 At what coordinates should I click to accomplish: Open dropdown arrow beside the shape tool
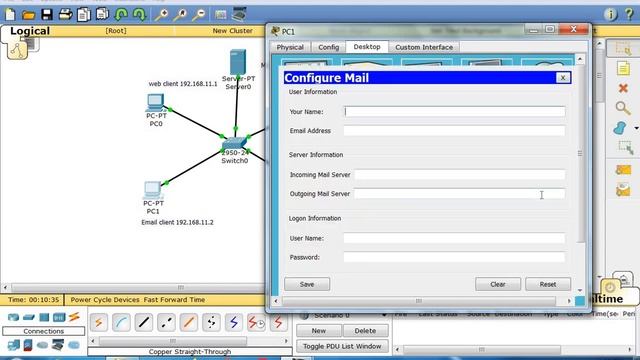point(636,129)
